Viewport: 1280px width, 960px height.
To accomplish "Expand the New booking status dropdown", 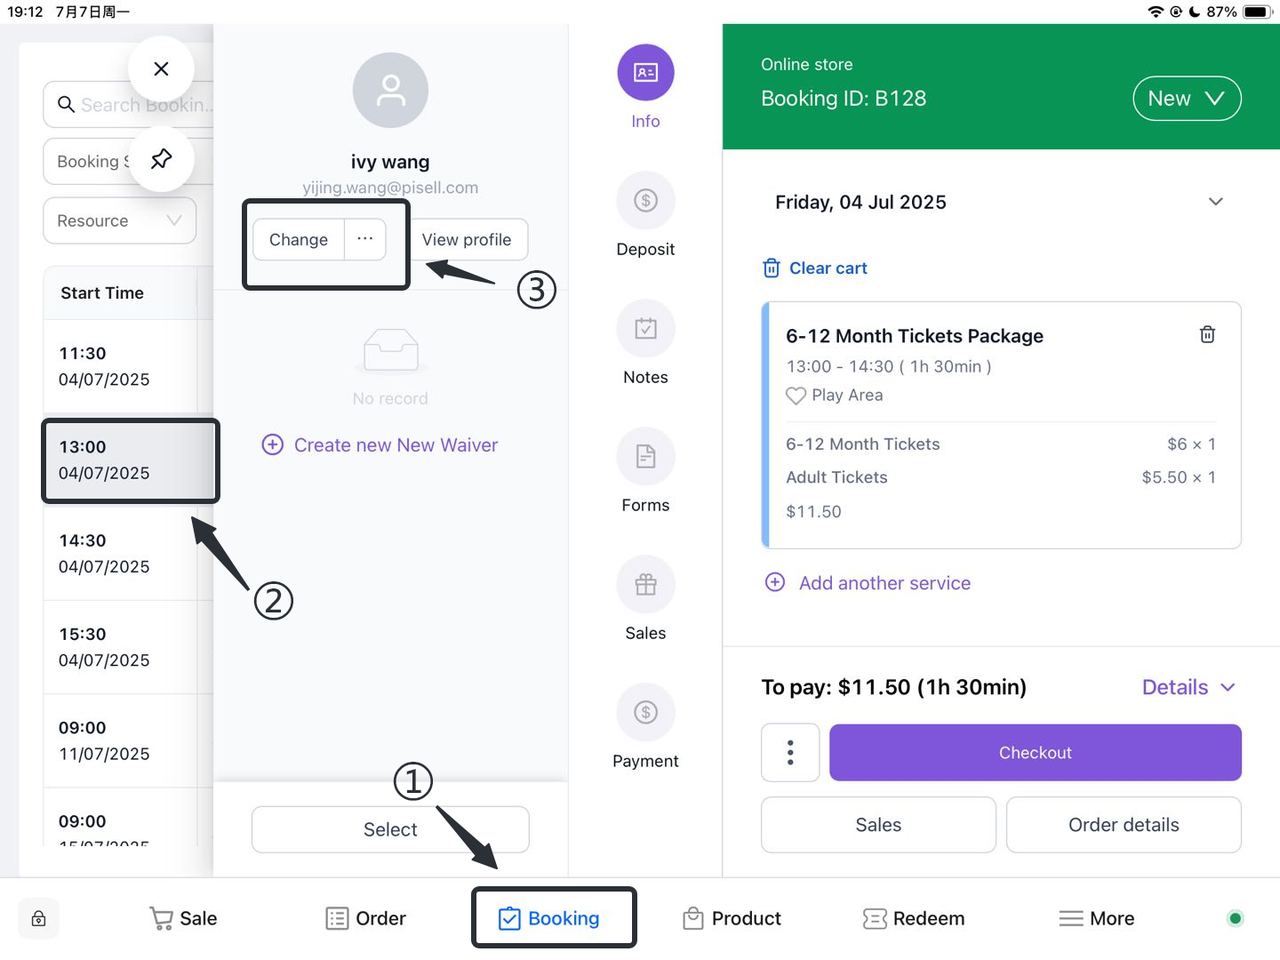I will 1186,99.
